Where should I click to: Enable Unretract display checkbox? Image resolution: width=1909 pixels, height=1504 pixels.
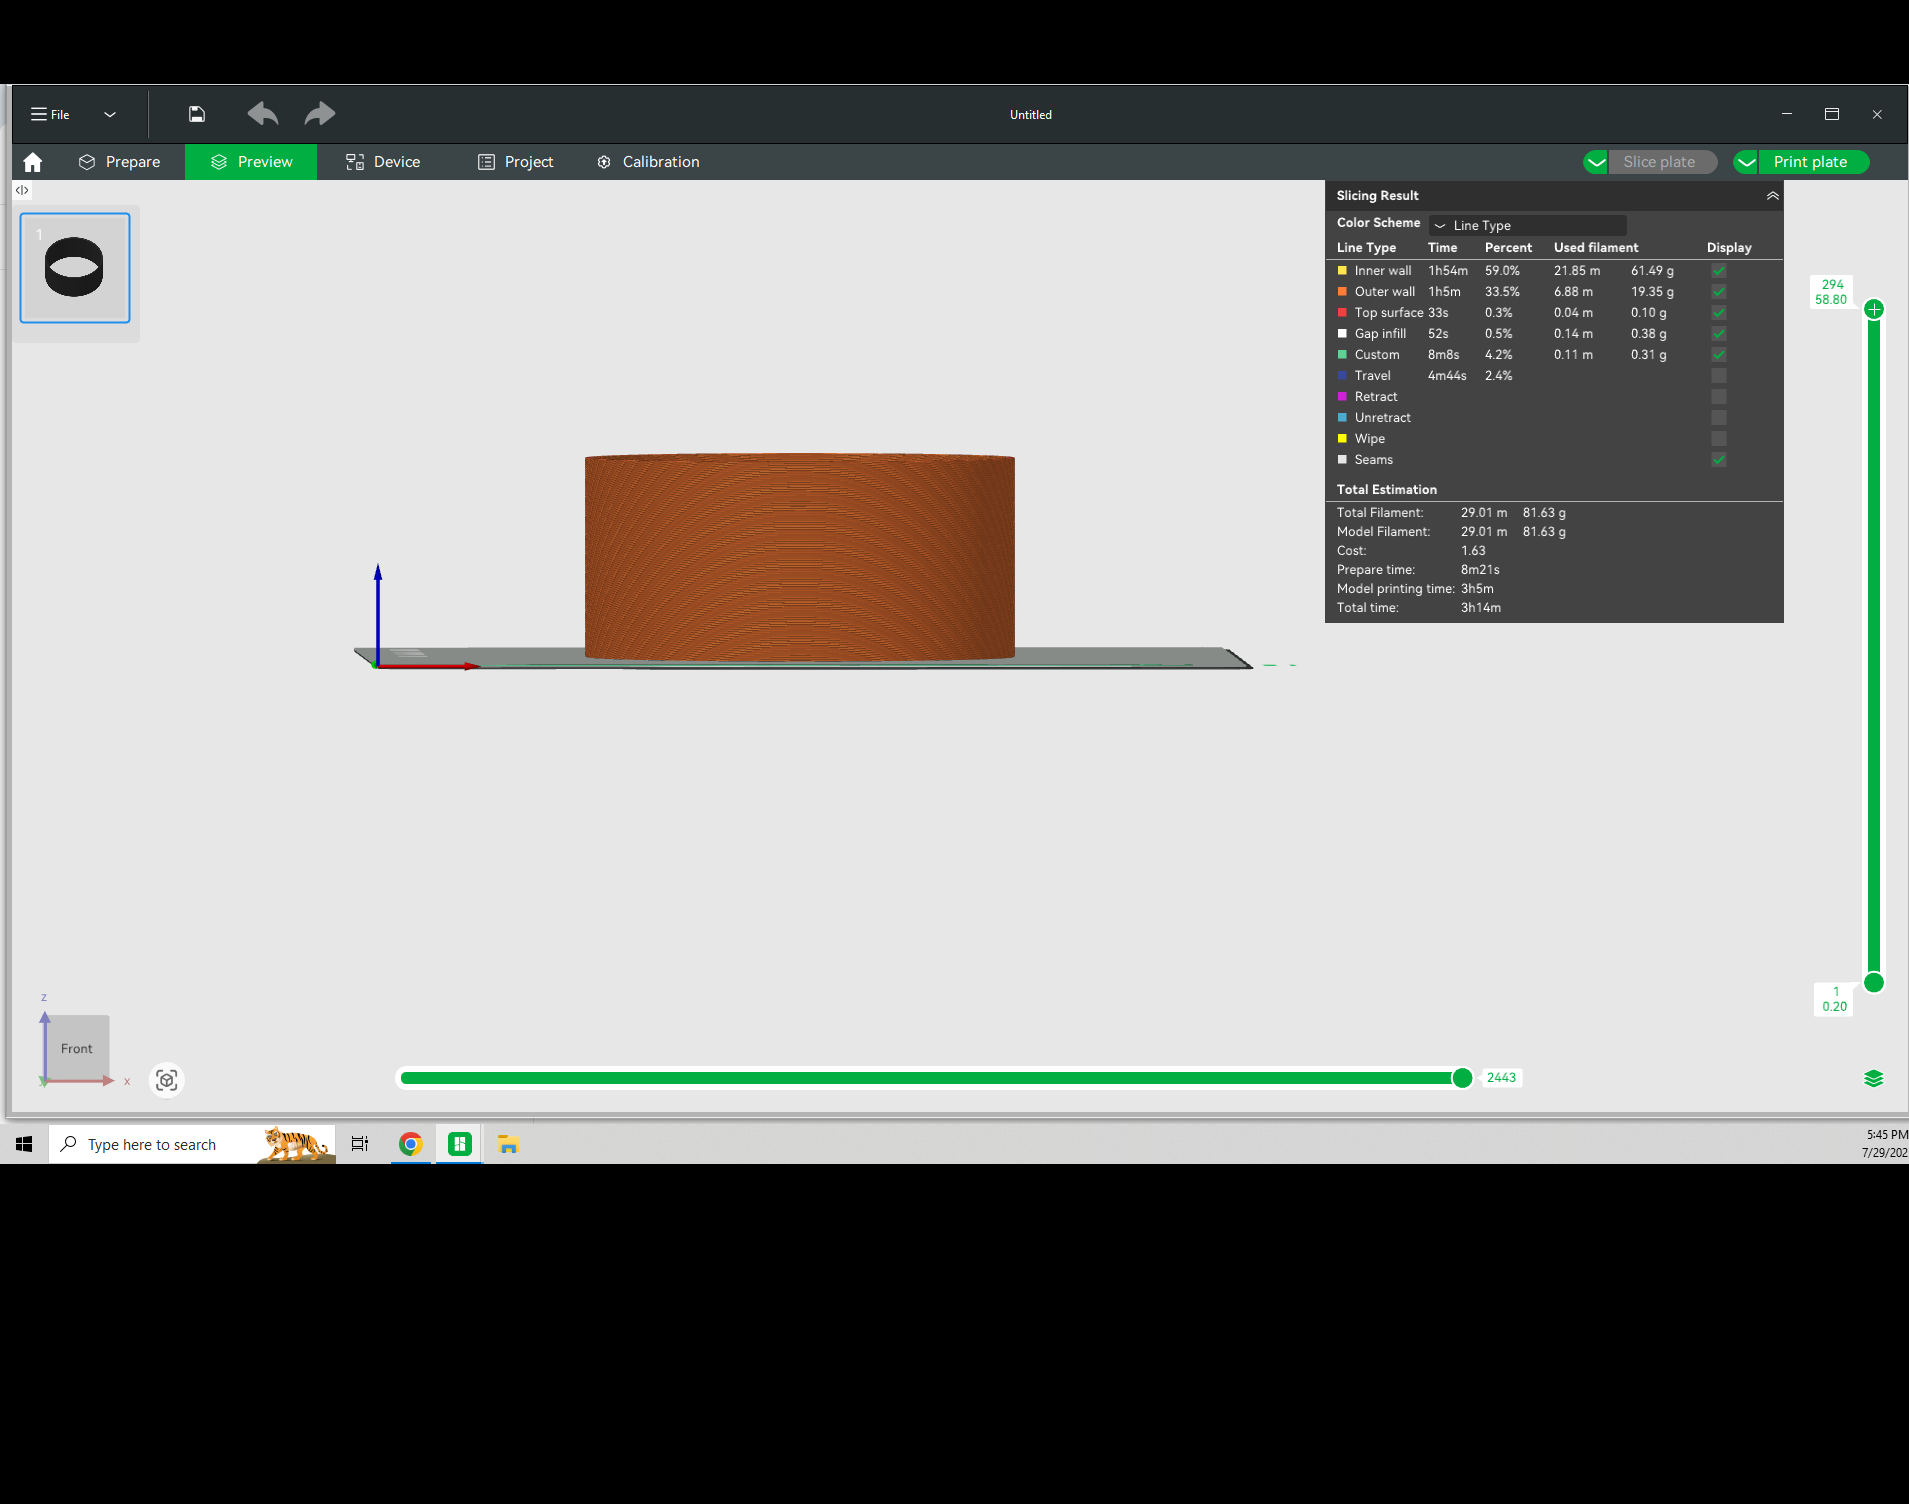(1719, 418)
